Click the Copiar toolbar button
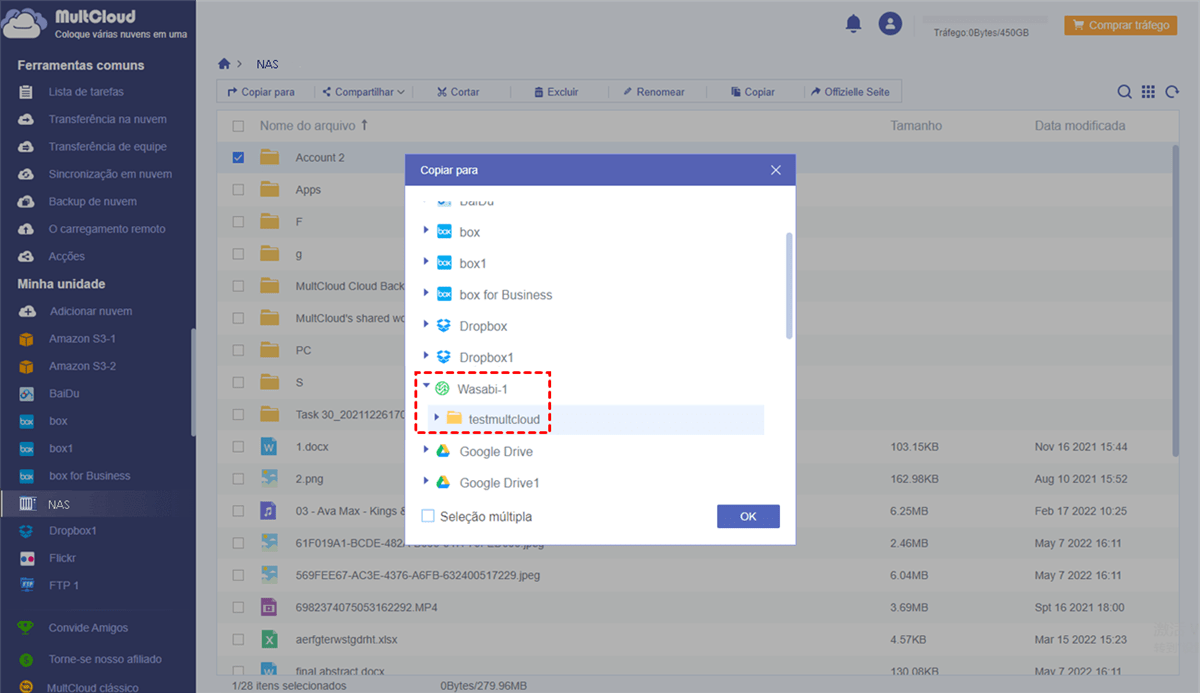1200x693 pixels. (752, 92)
